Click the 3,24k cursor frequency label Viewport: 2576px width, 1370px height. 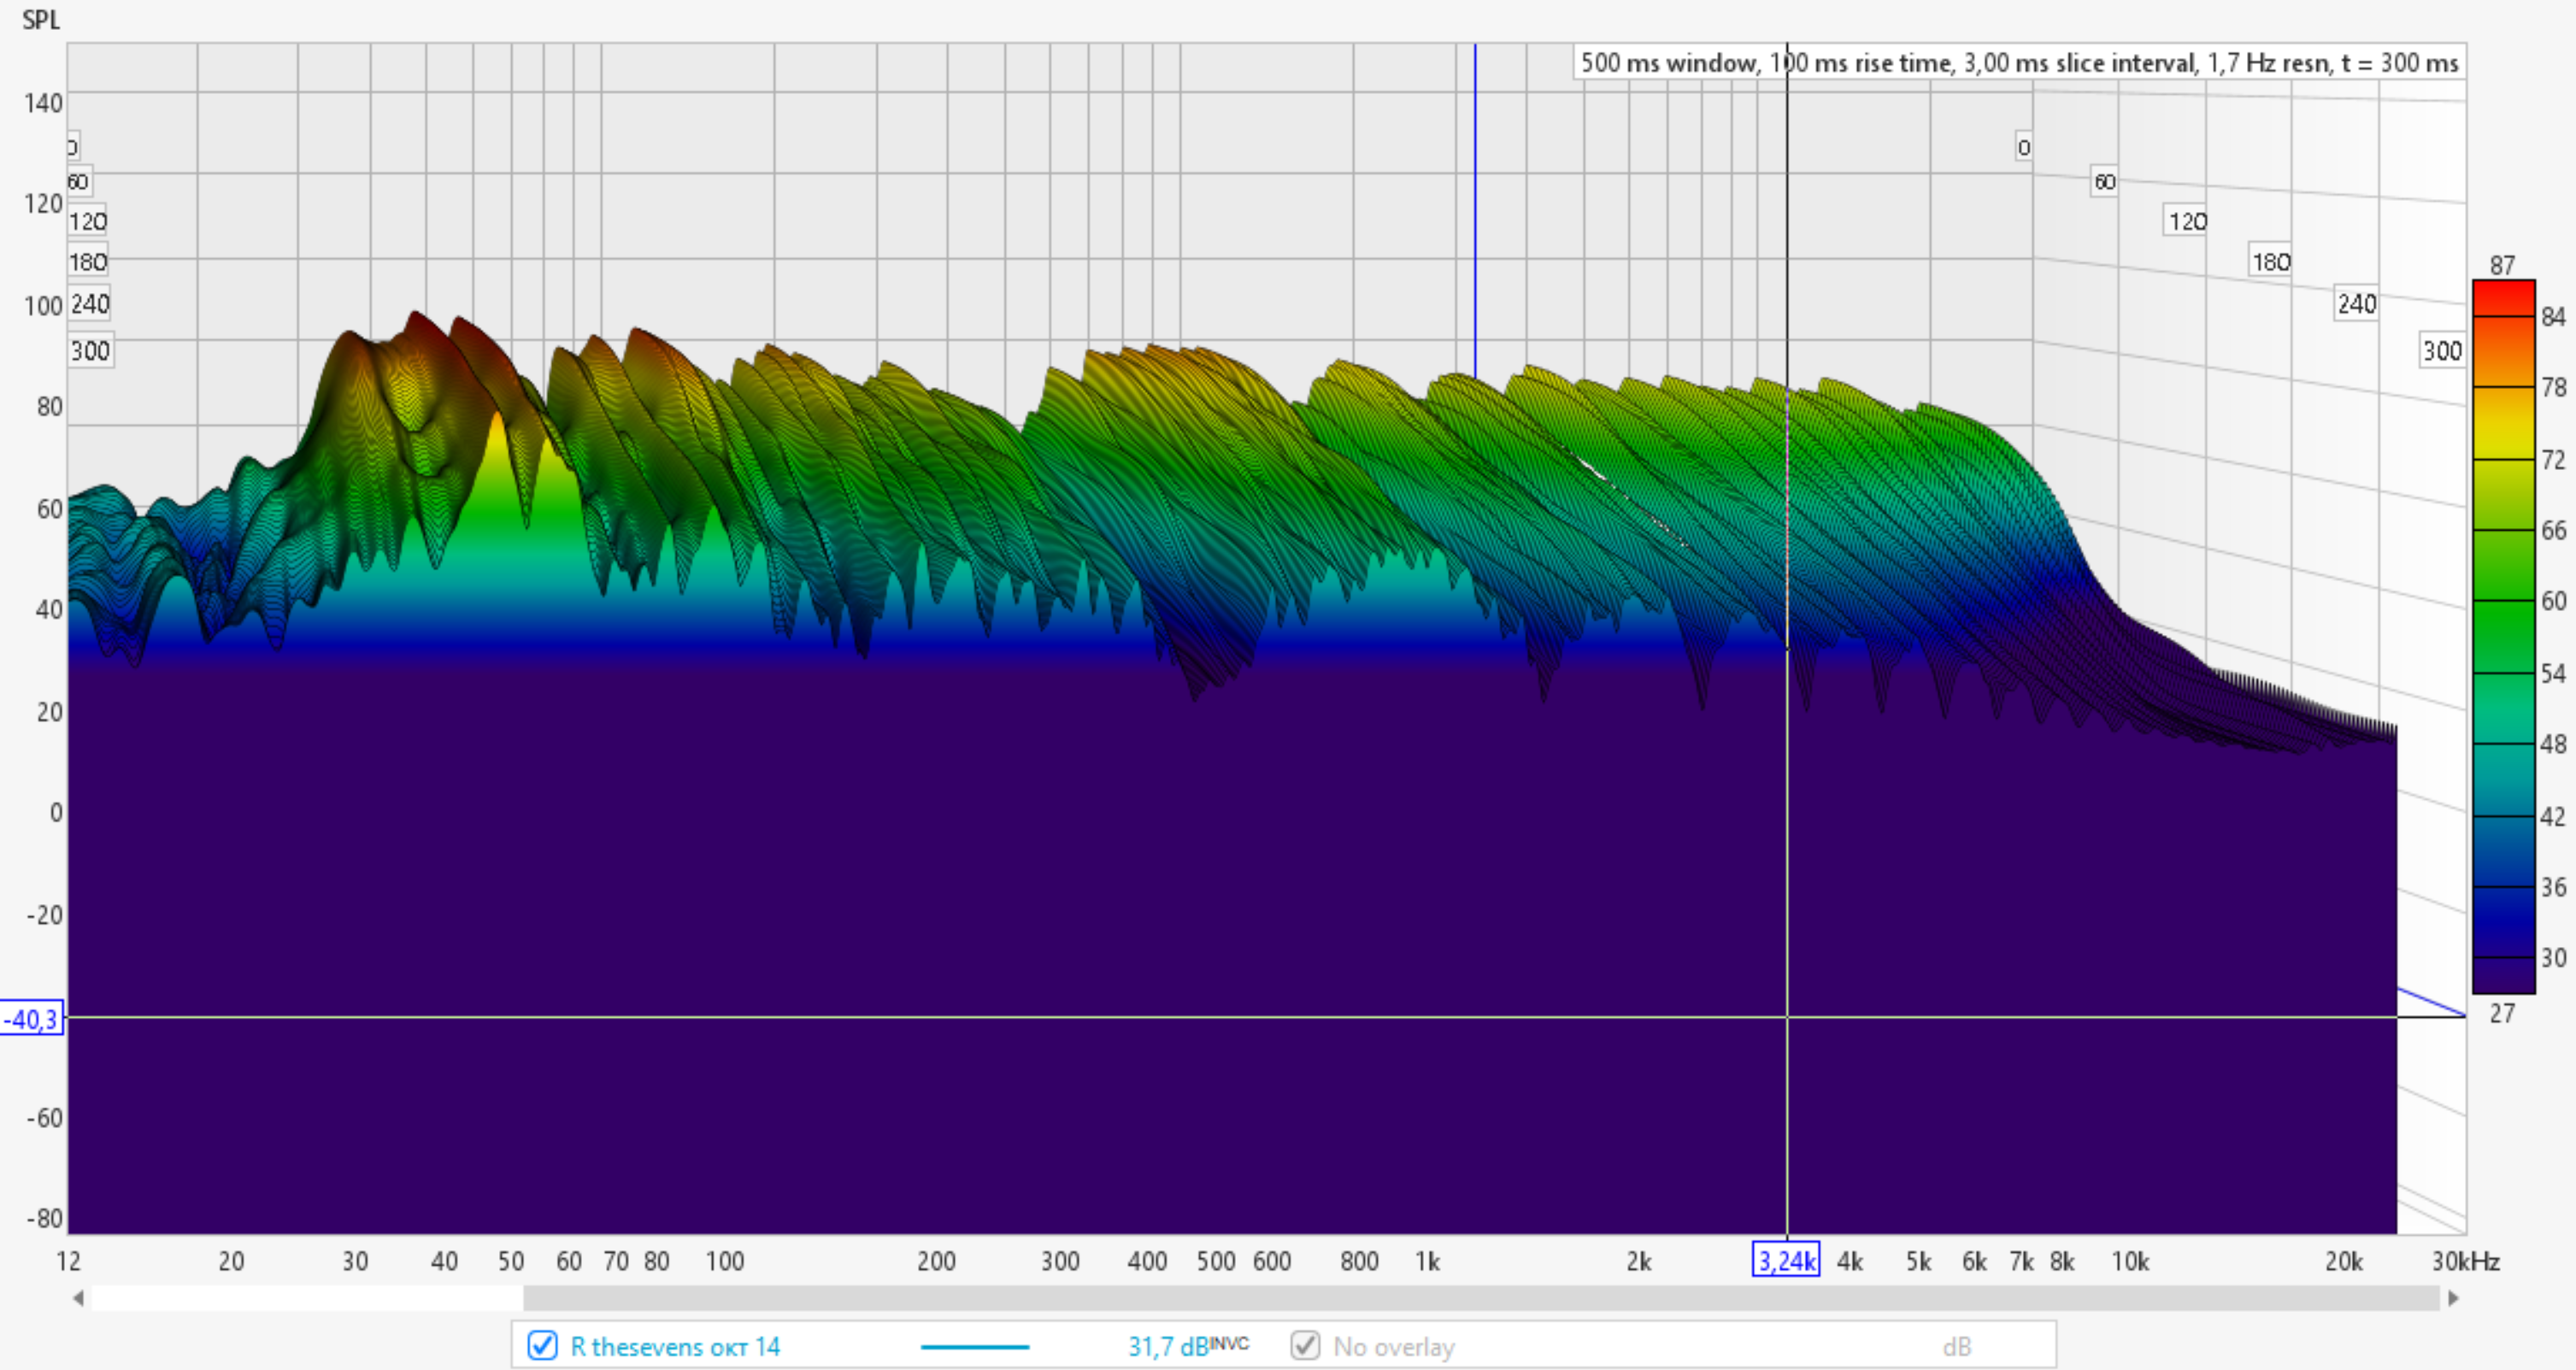click(x=1786, y=1261)
